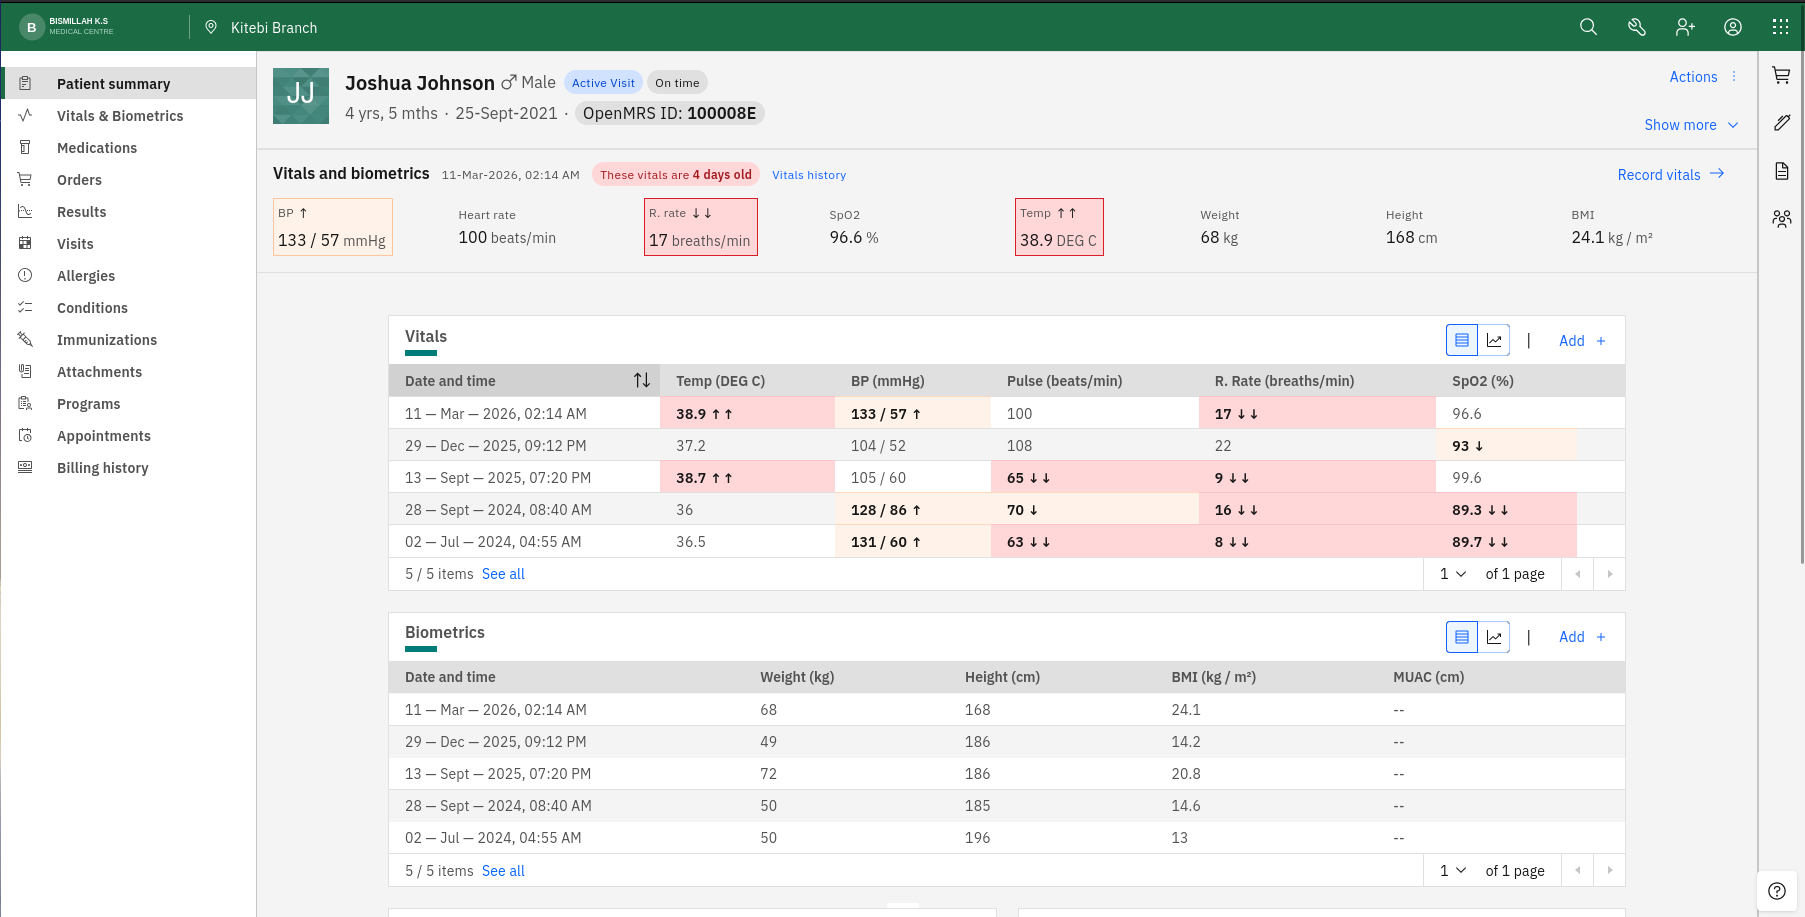Open the search magnifier in top bar
Image resolution: width=1805 pixels, height=917 pixels.
pyautogui.click(x=1588, y=27)
